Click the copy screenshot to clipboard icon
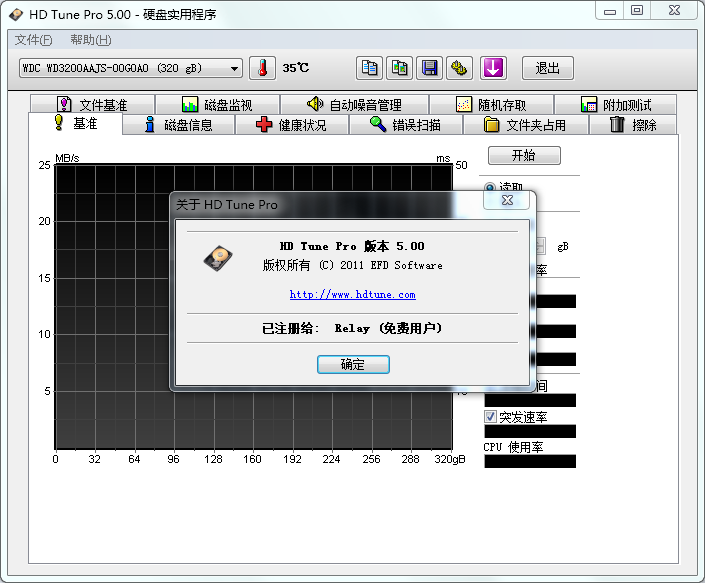705x583 pixels. point(400,68)
